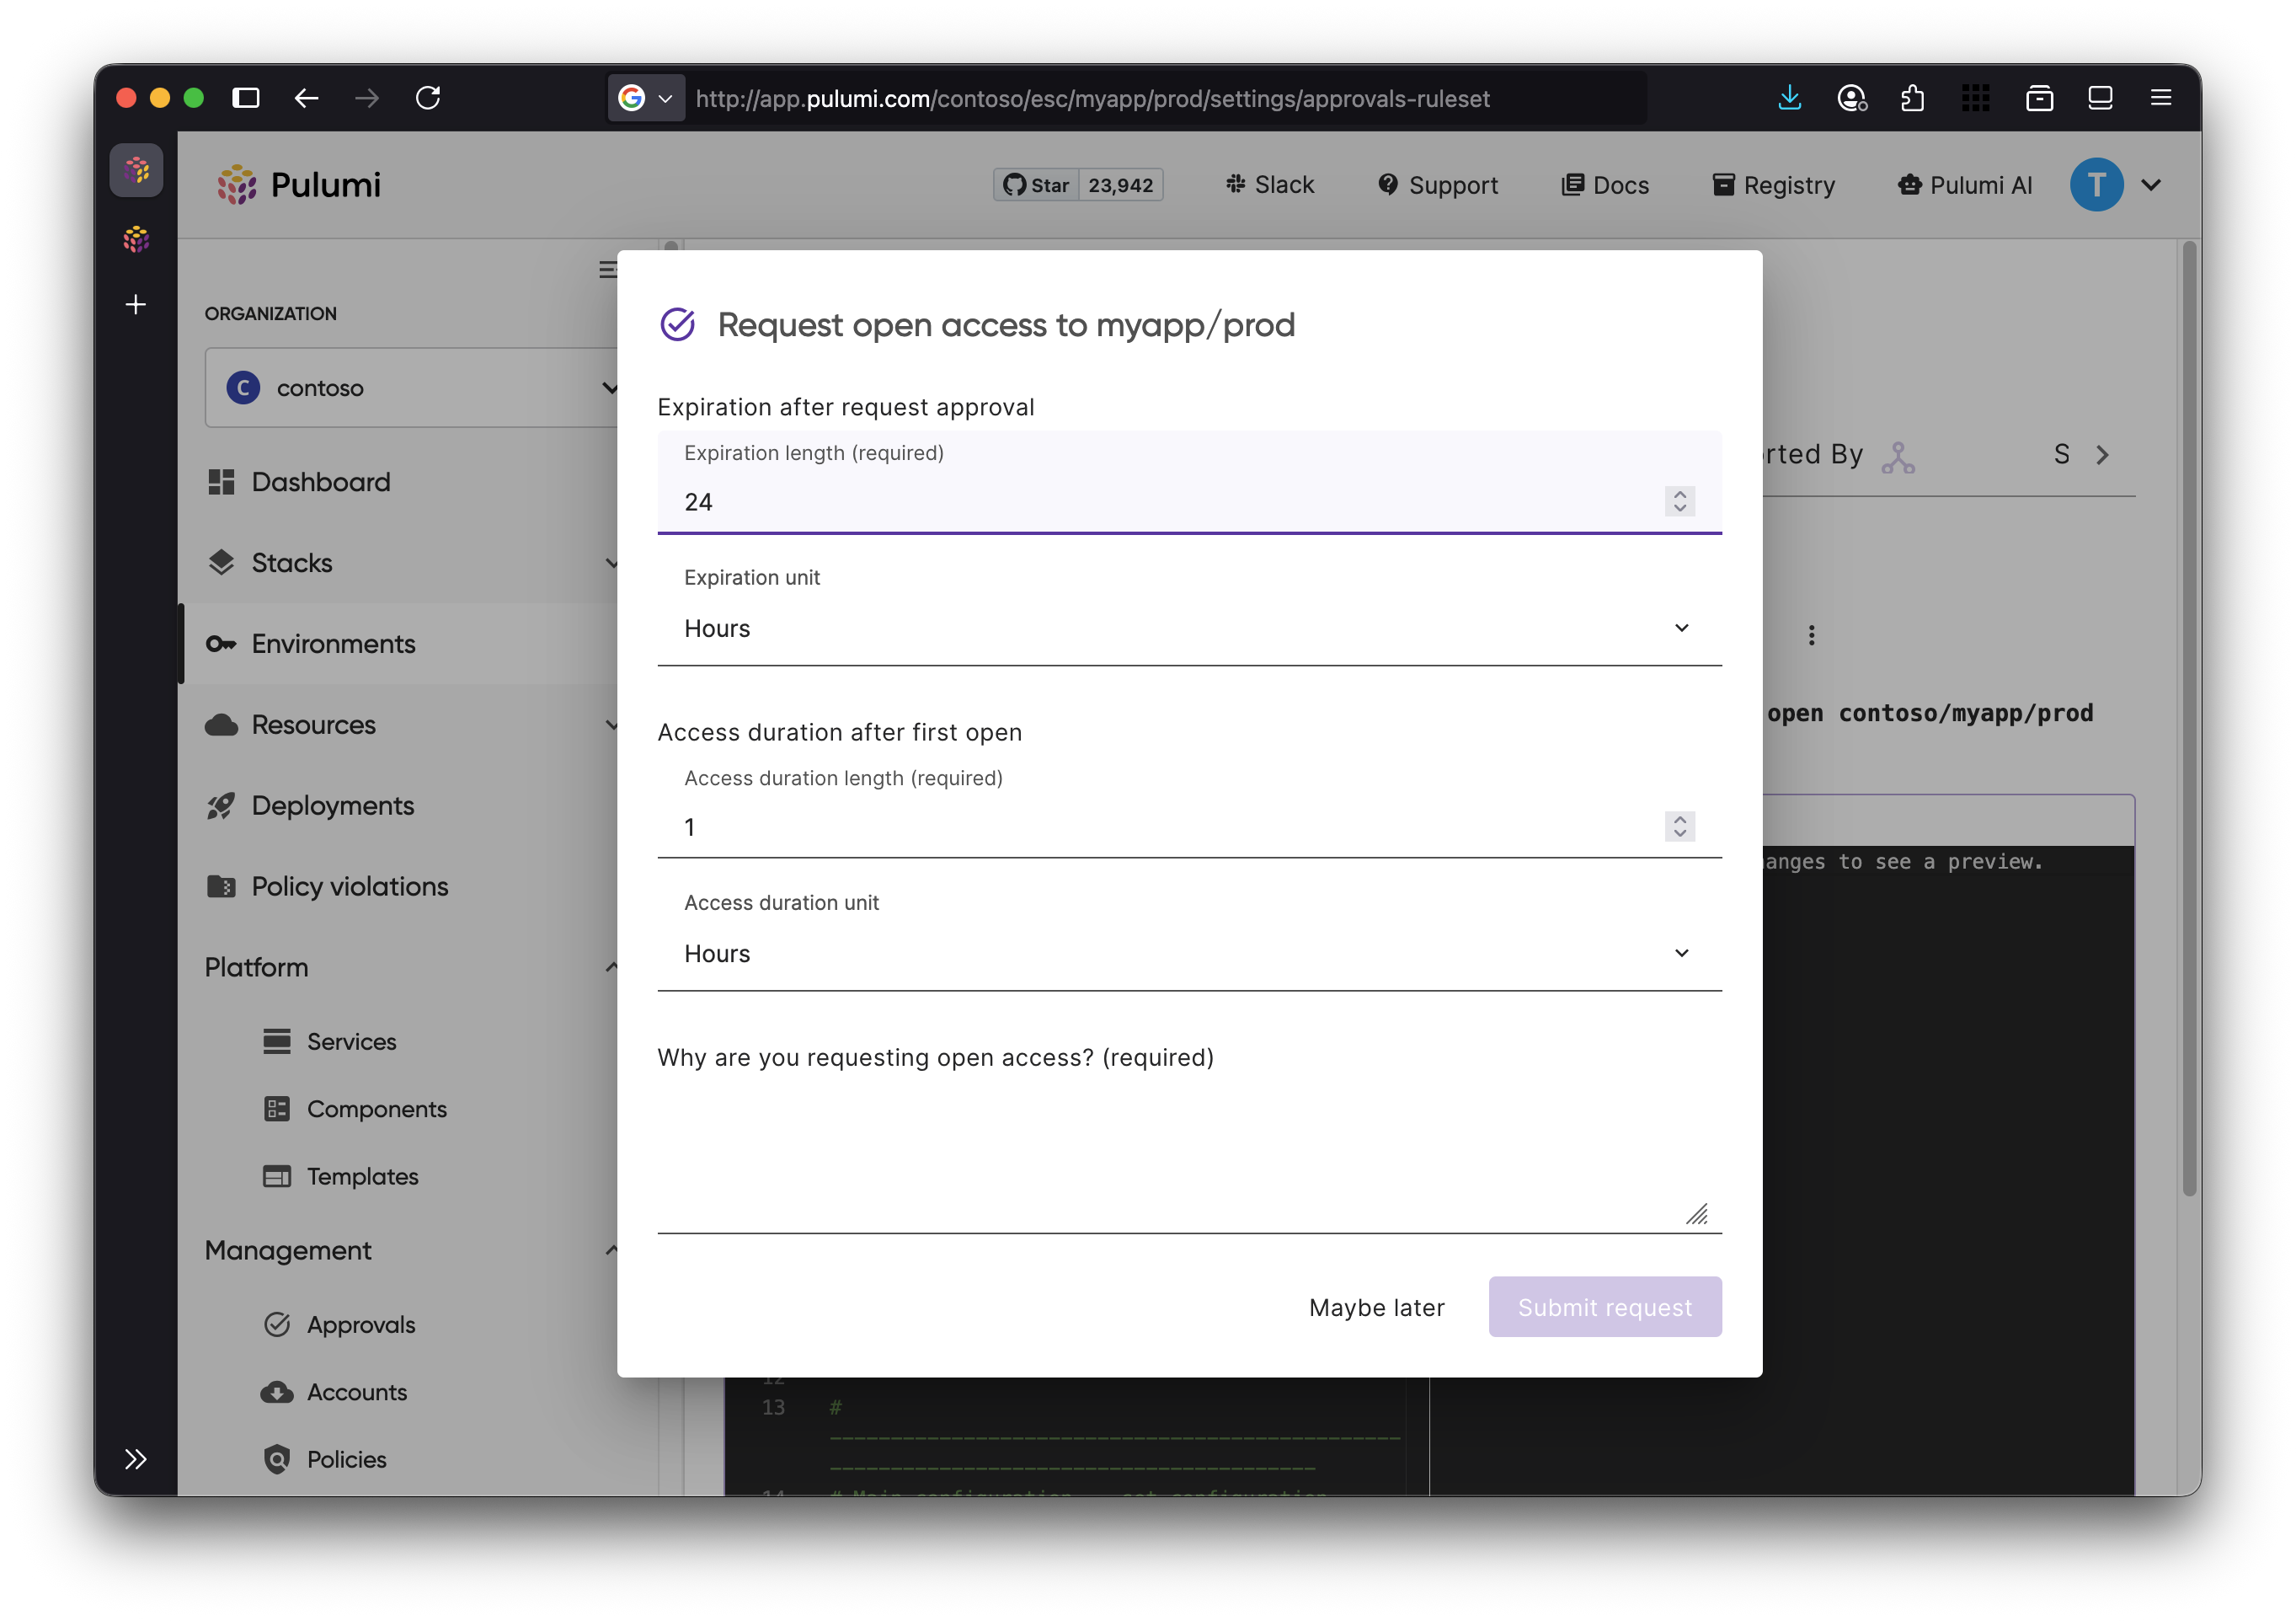This screenshot has width=2296, height=1621.
Task: Click the plus icon in browser sidebar
Action: click(x=136, y=304)
